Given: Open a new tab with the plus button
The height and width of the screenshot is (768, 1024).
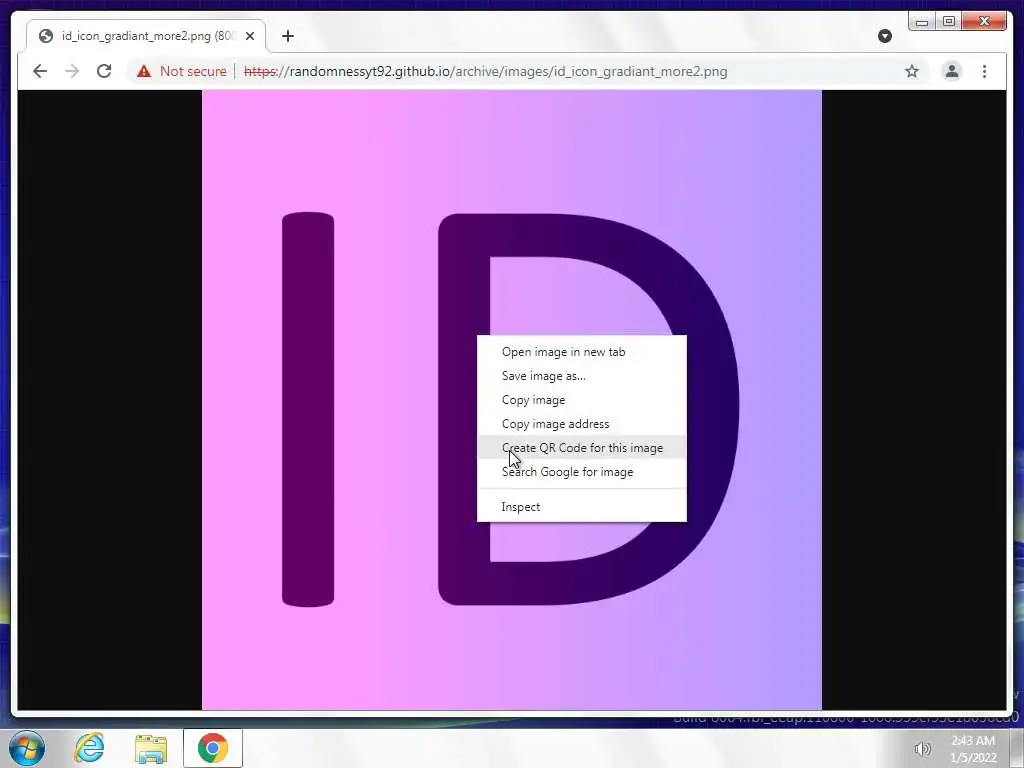Looking at the screenshot, I should click(x=288, y=36).
